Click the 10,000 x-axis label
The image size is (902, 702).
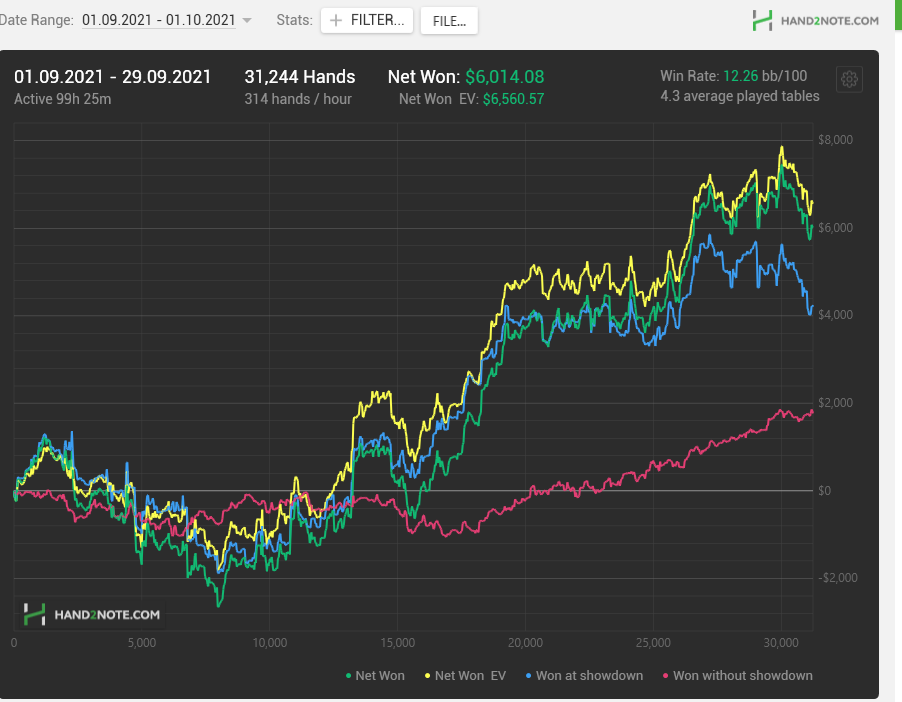(x=270, y=643)
